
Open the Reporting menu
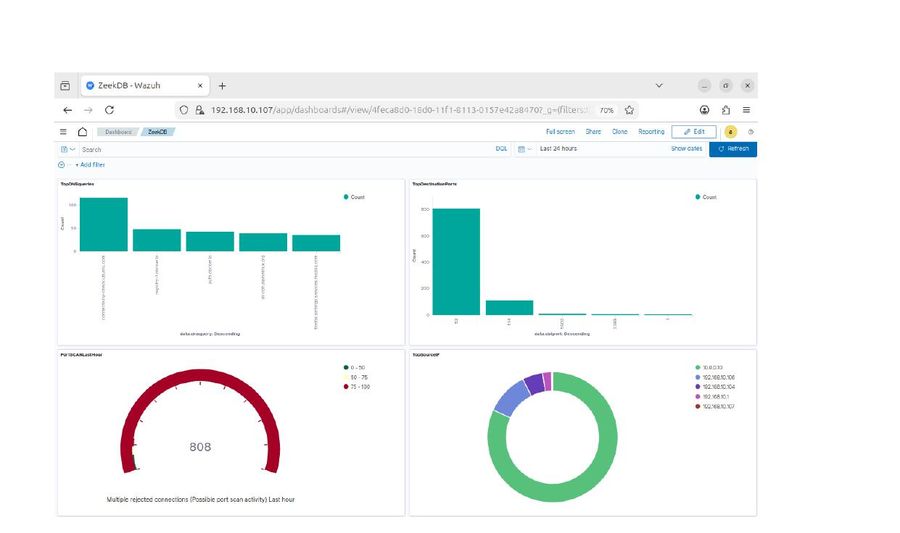pyautogui.click(x=651, y=131)
